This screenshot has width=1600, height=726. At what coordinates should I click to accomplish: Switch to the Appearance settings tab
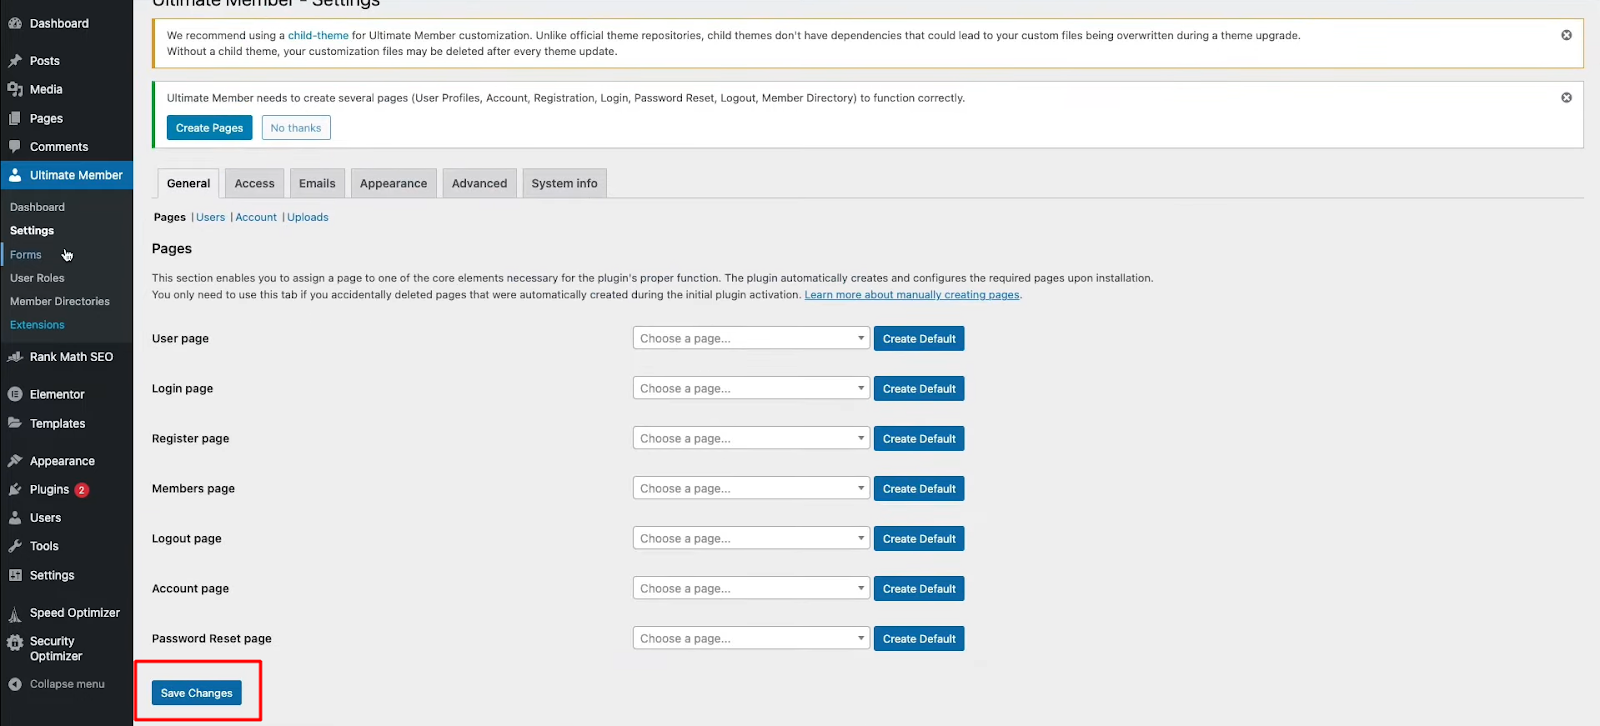pyautogui.click(x=393, y=184)
